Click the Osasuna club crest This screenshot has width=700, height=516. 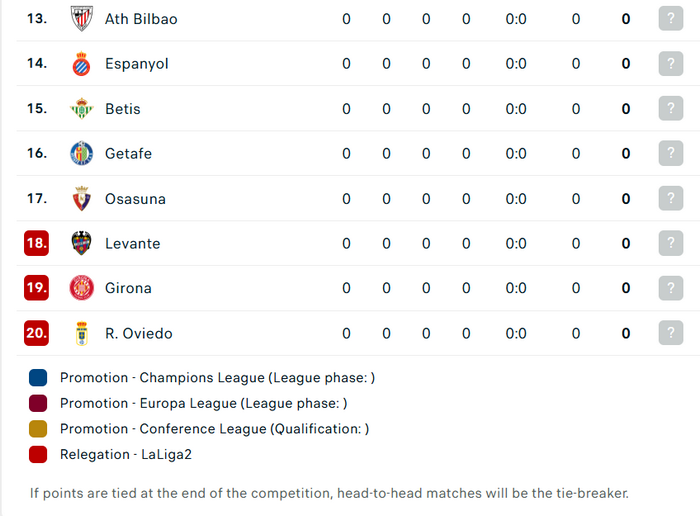[82, 198]
